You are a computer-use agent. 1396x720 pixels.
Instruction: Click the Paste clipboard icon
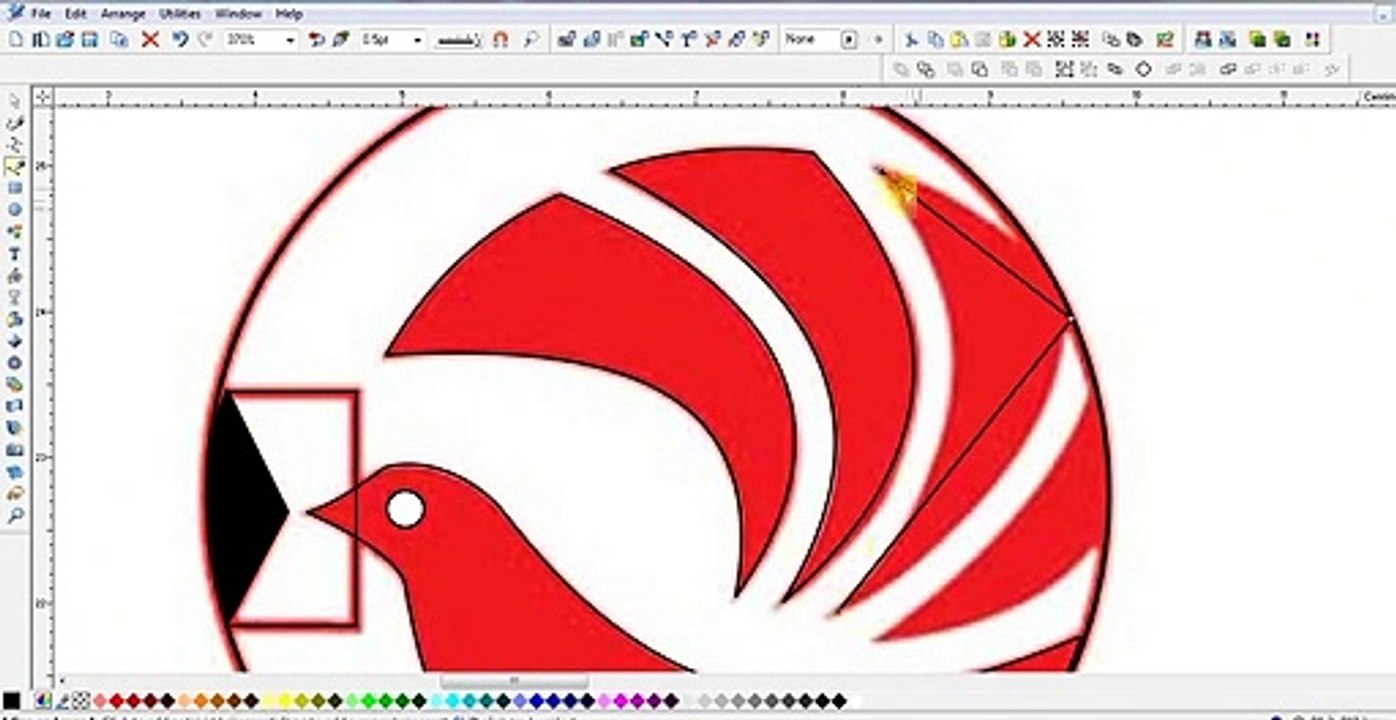[x=959, y=40]
